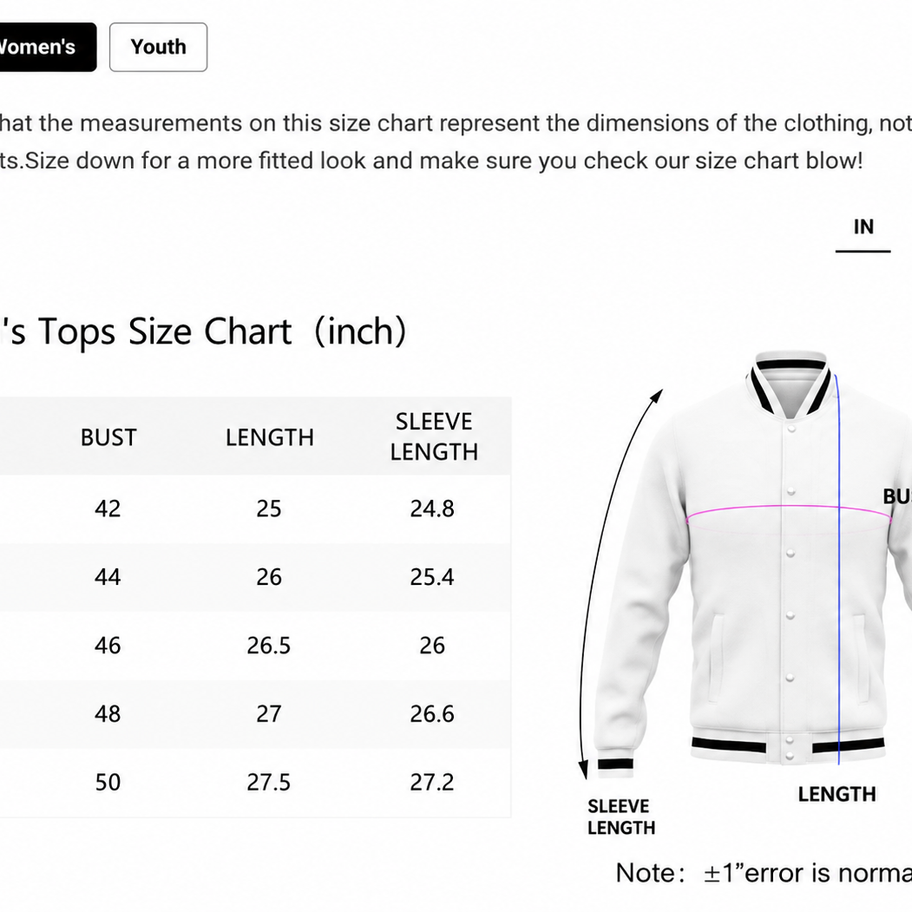Click the bust value 42
The height and width of the screenshot is (912, 912).
click(108, 509)
